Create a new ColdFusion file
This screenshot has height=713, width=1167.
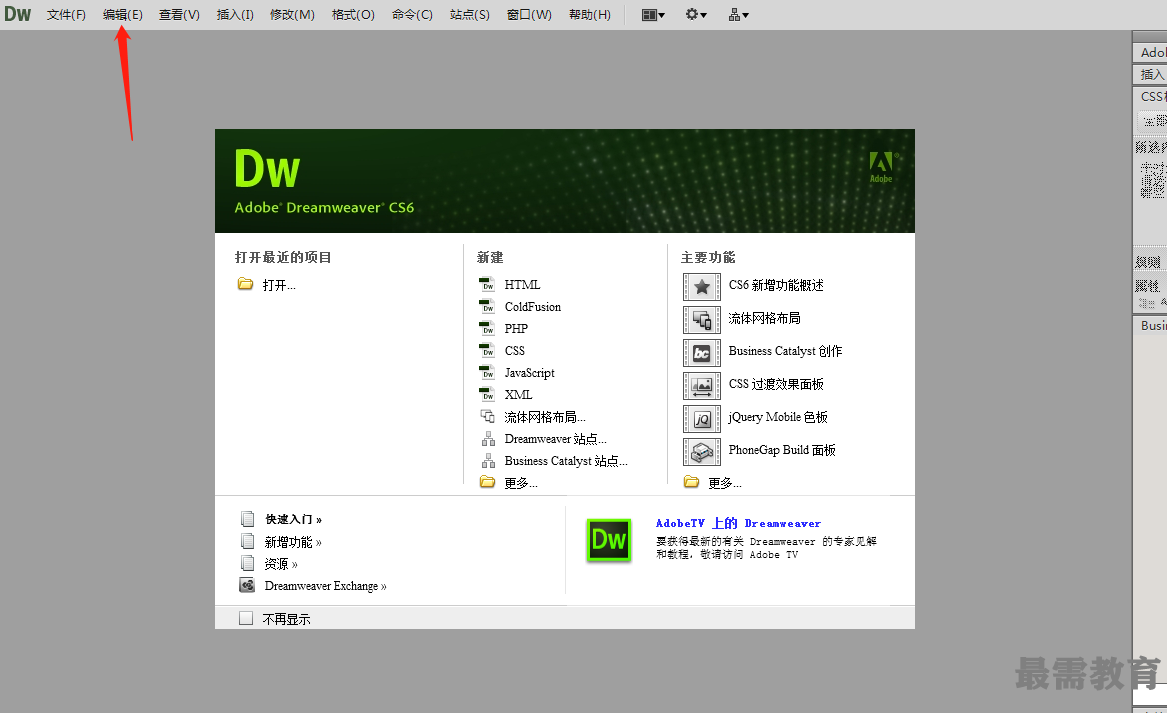coord(533,307)
